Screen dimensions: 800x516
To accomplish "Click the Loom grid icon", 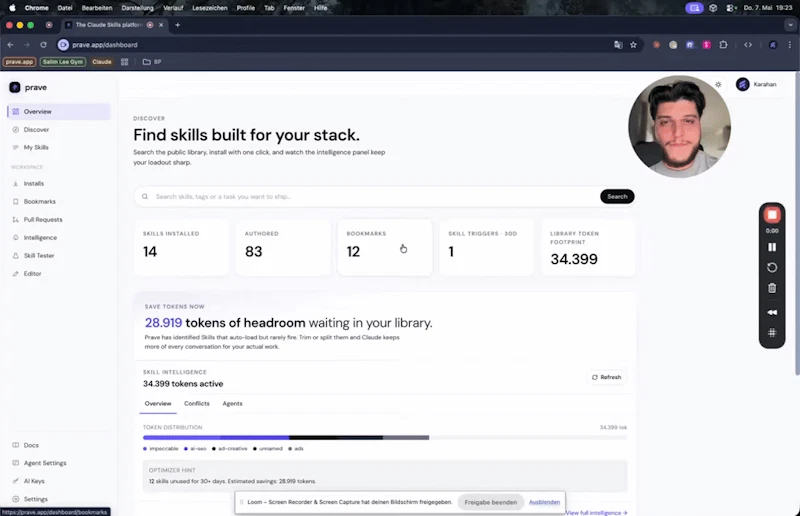I will (x=772, y=333).
